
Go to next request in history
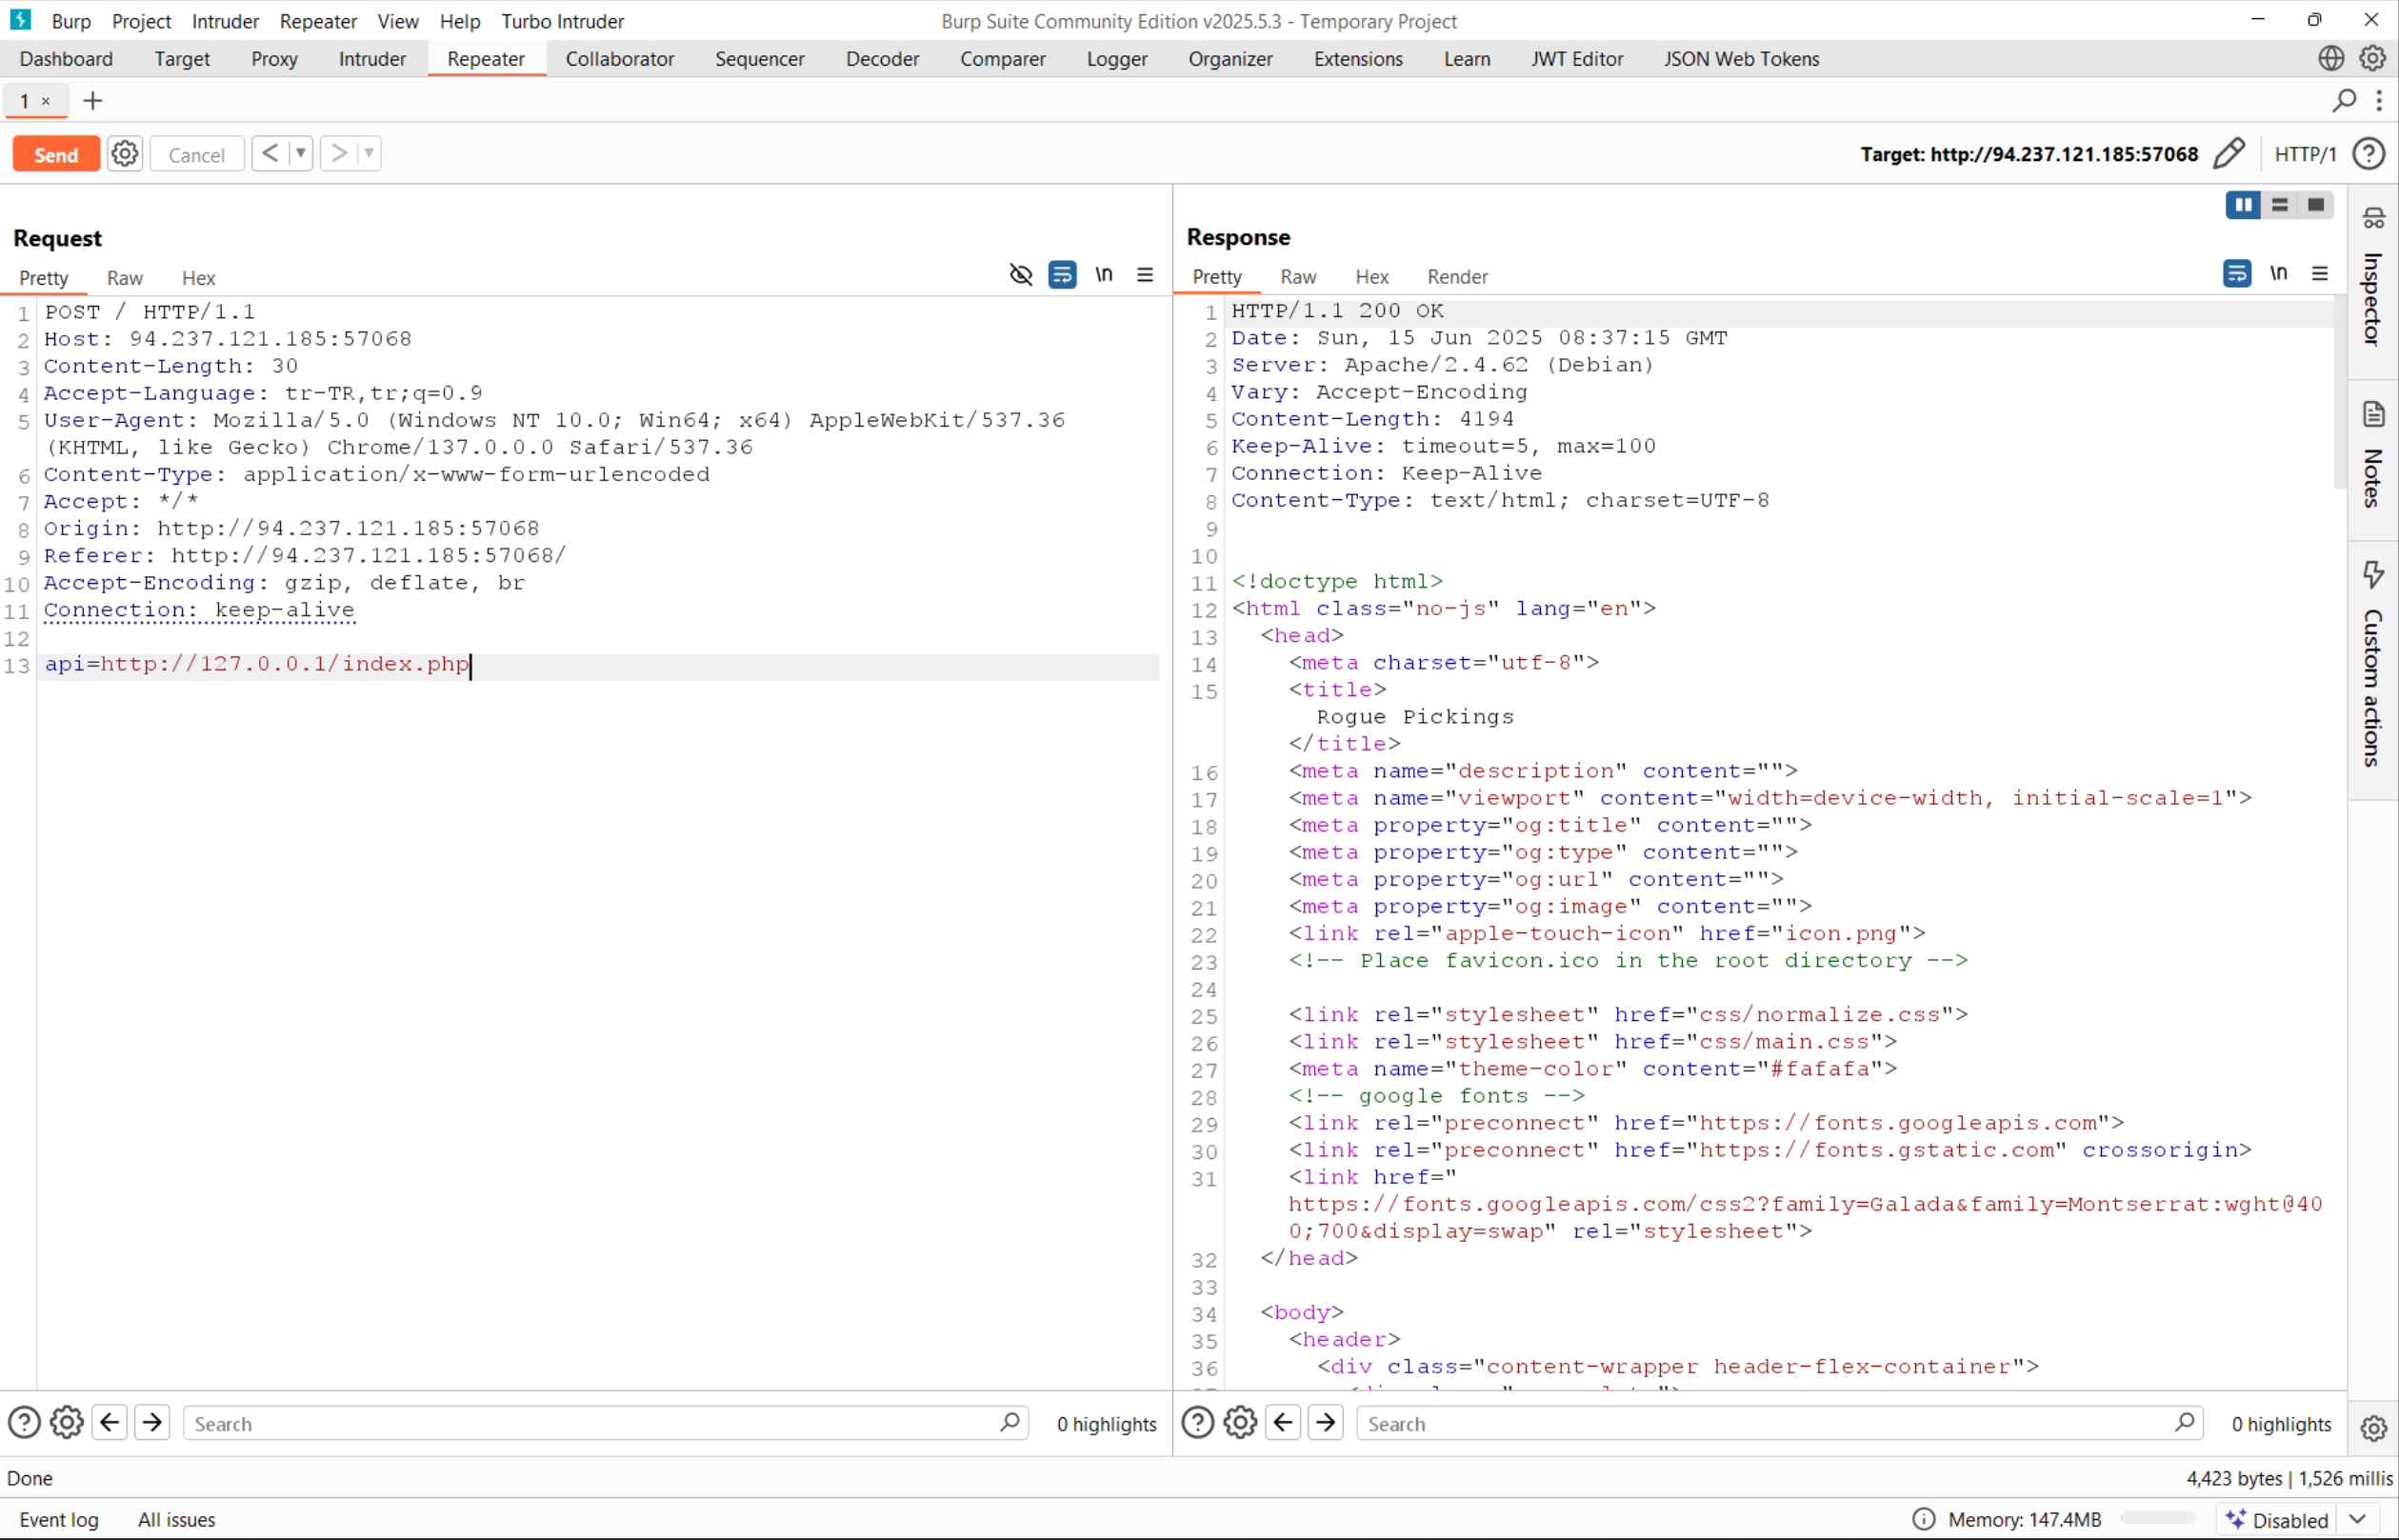(339, 153)
